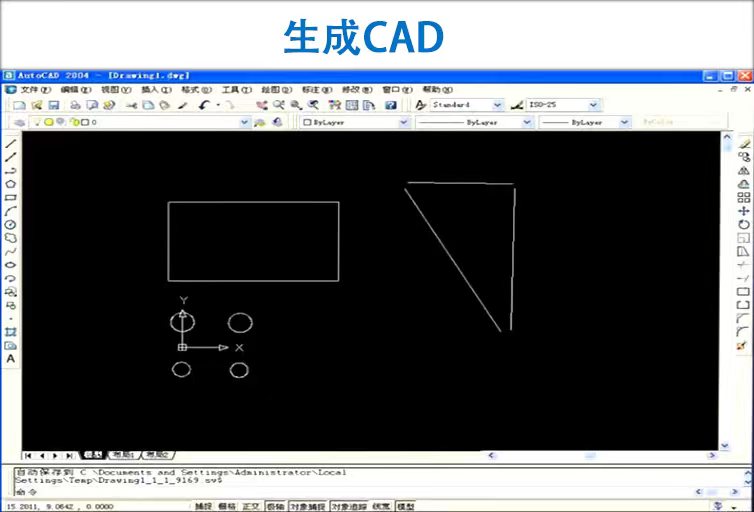Select the Multiline Text A tool
Viewport: 754px width, 512px height.
(11, 359)
